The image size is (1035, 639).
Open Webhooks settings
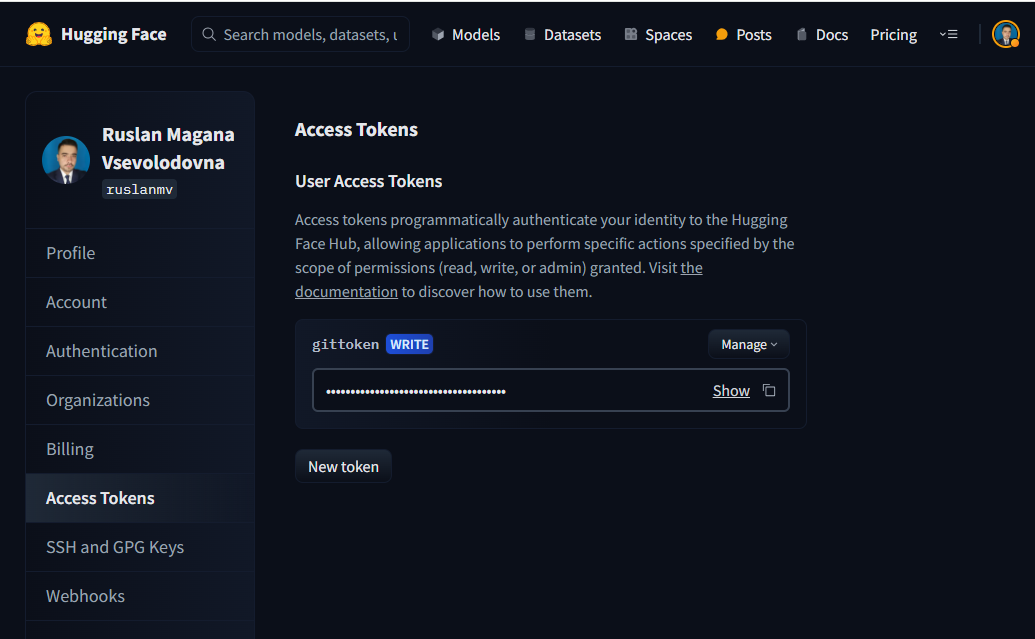pos(140,595)
